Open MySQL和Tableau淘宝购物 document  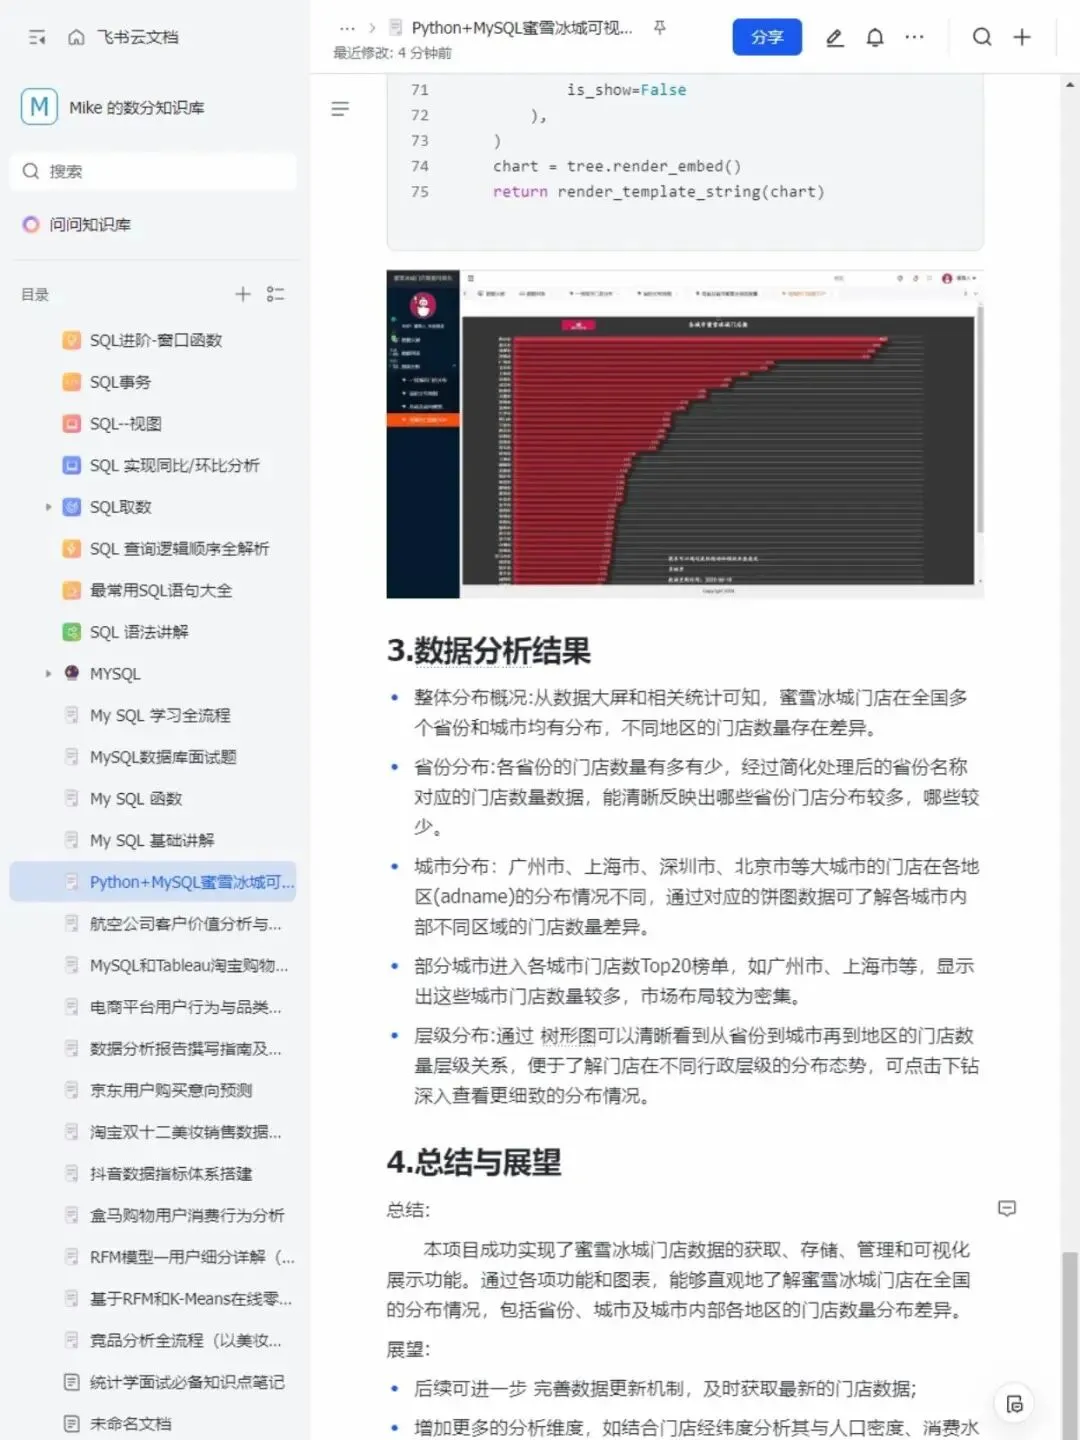[x=189, y=966]
